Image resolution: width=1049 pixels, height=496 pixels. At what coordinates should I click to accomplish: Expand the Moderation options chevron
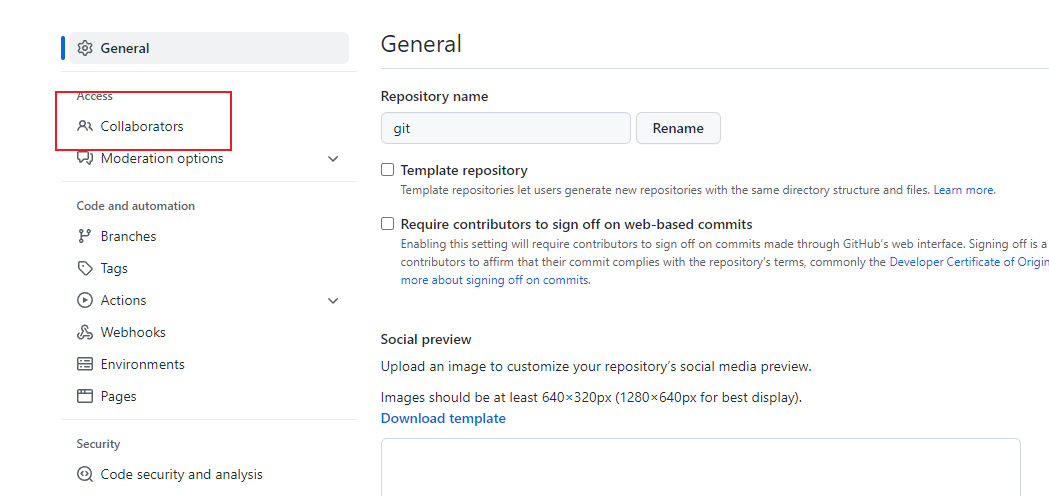[333, 159]
